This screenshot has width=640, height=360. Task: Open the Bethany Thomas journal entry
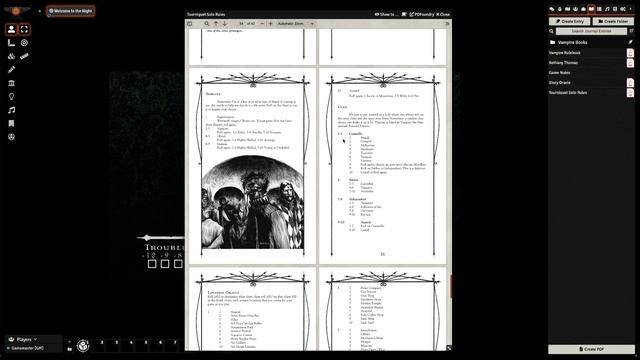pyautogui.click(x=563, y=63)
